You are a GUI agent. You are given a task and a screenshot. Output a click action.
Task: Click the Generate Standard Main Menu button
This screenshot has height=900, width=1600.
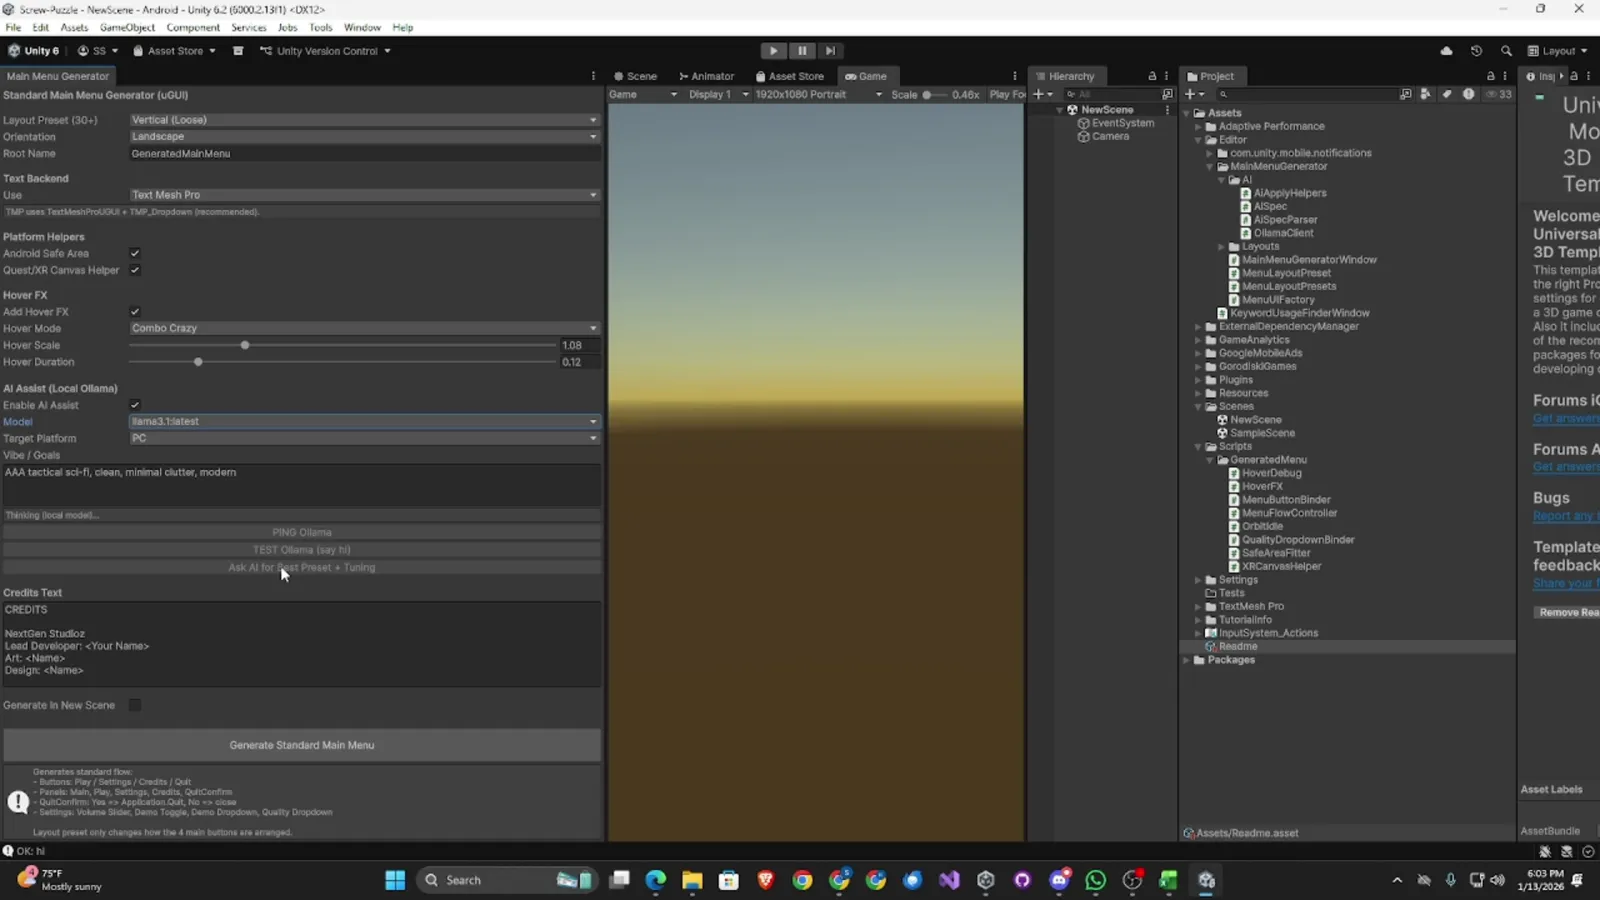click(x=302, y=745)
